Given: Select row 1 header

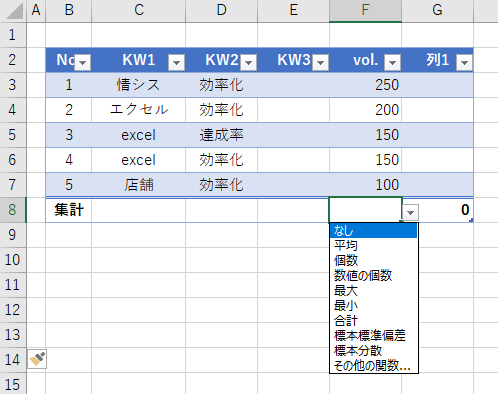Looking at the screenshot, I should (13, 35).
